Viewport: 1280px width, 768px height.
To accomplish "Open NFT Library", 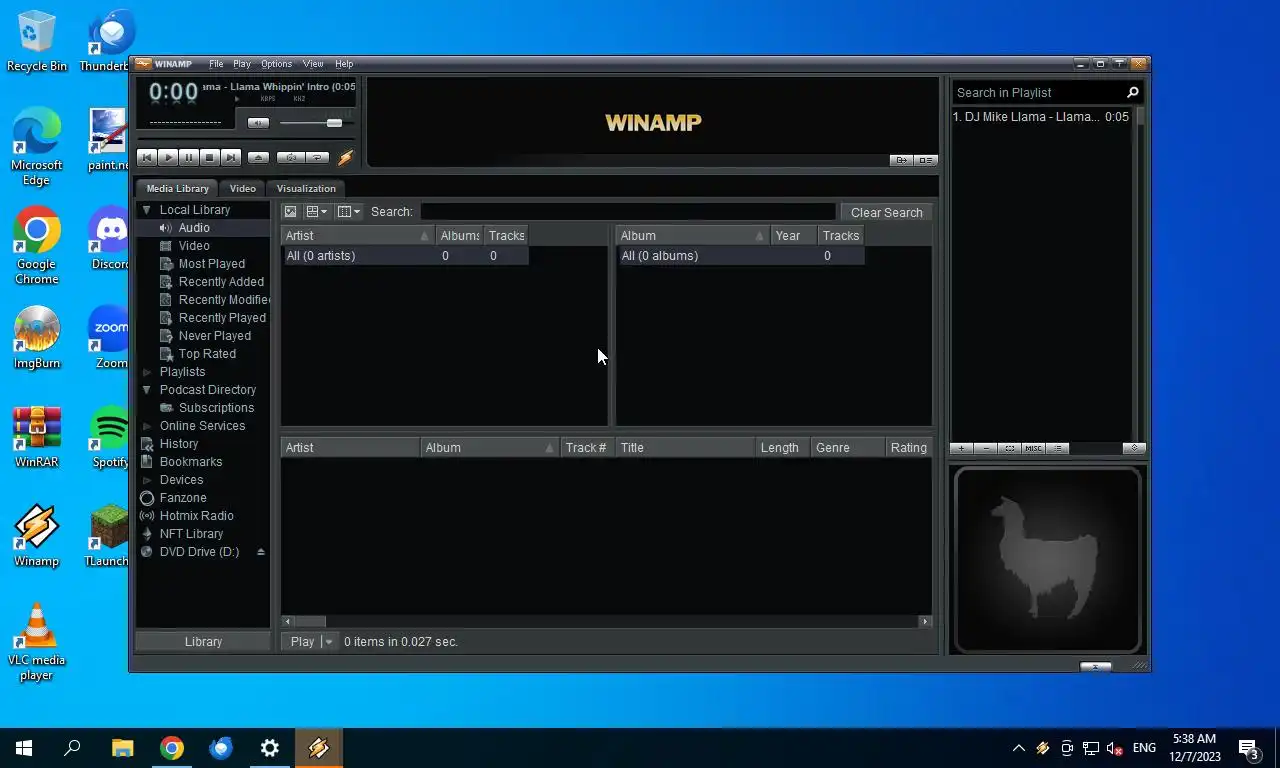I will [x=191, y=534].
